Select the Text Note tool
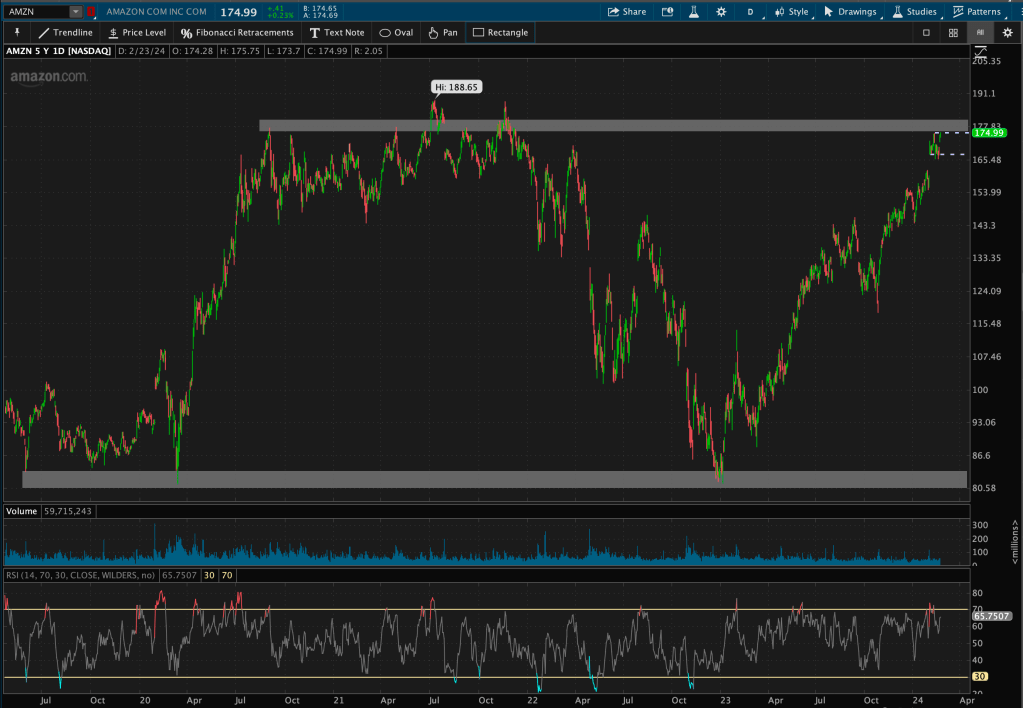This screenshot has height=708, width=1023. tap(336, 32)
